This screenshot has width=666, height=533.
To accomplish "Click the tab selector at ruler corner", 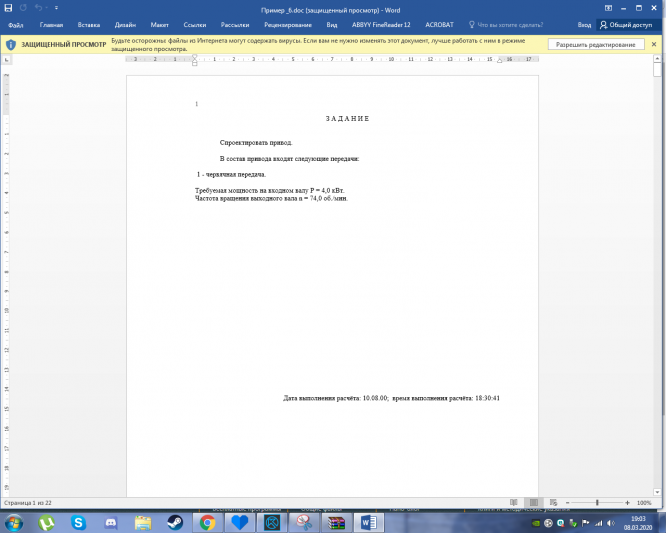I will click(6, 60).
